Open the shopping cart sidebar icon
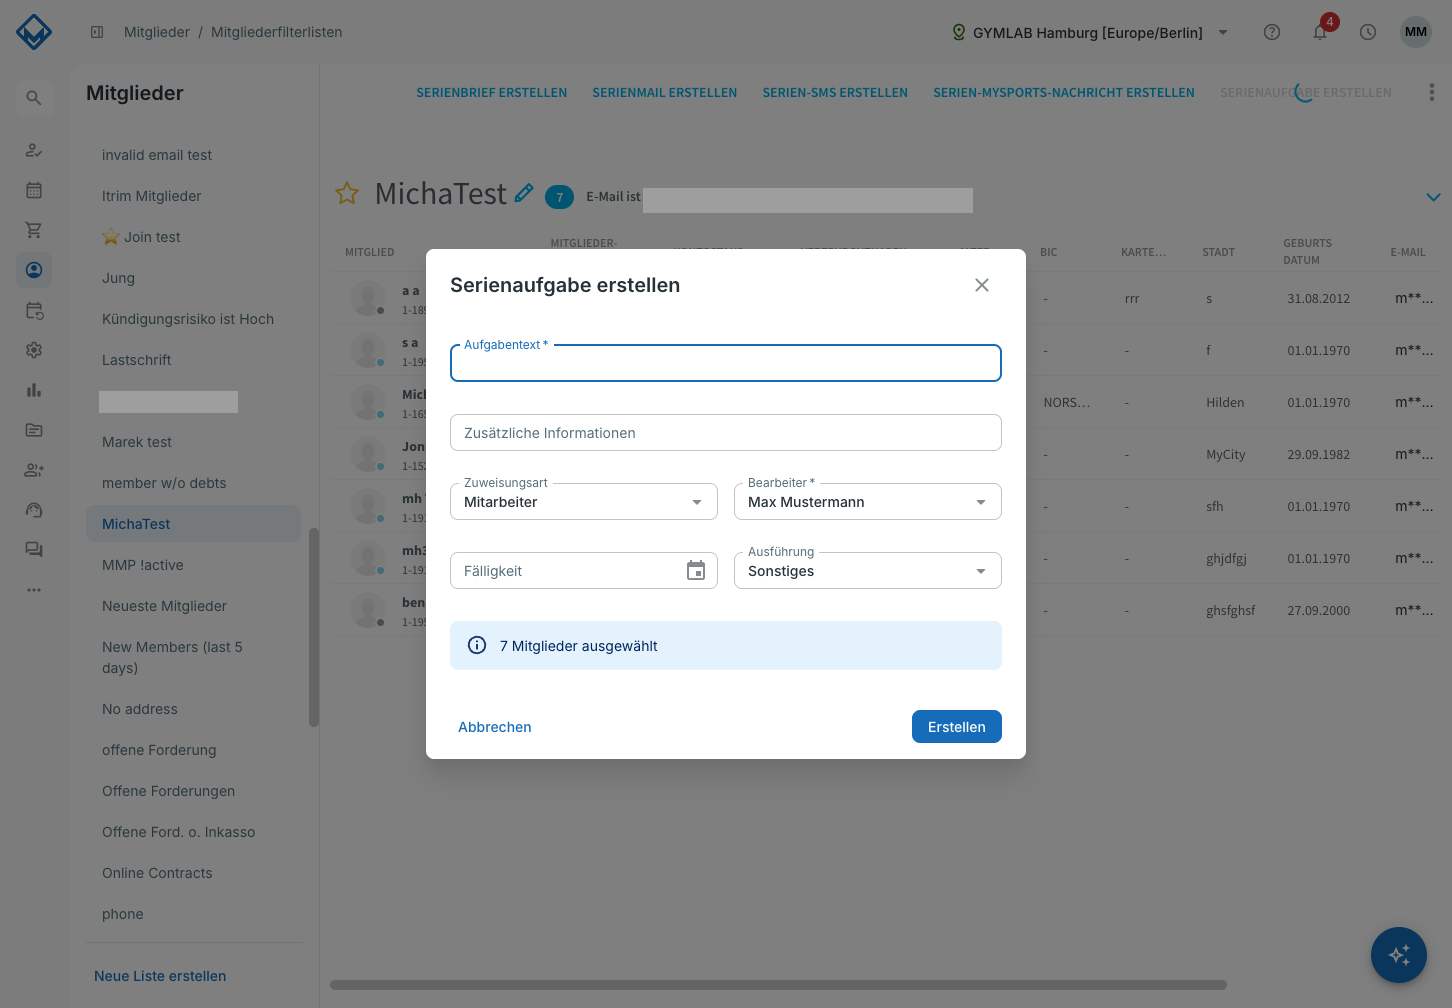 (34, 230)
